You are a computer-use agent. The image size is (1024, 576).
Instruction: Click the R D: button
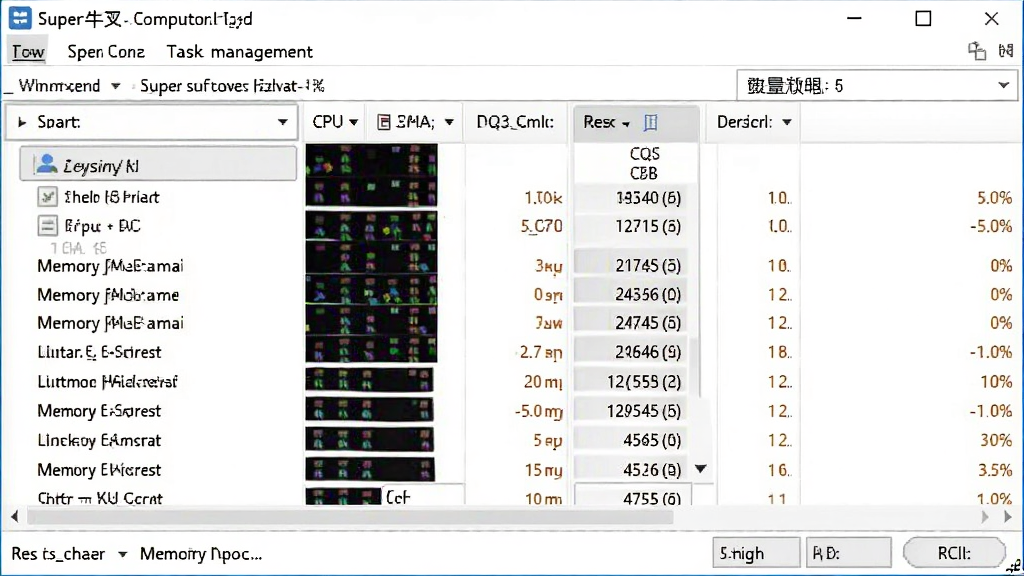coord(849,553)
